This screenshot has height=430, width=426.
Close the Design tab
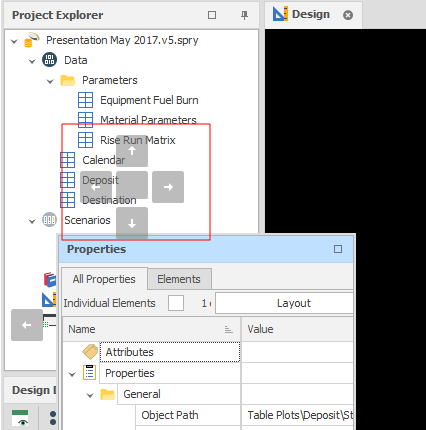pos(348,15)
